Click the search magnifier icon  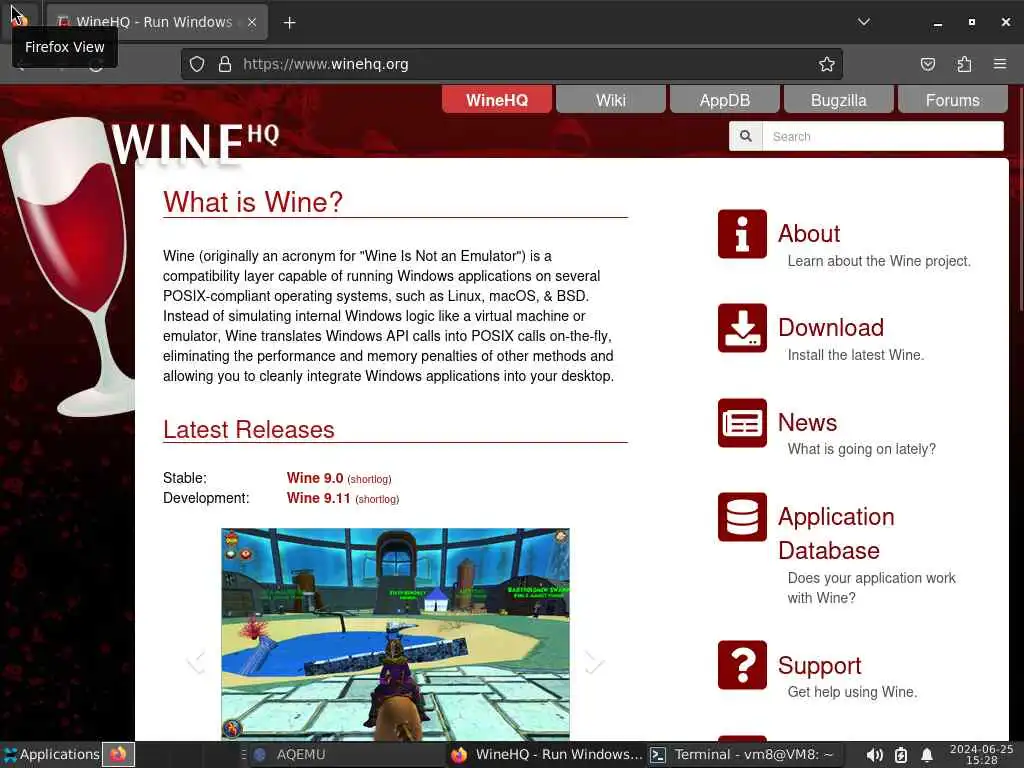pyautogui.click(x=746, y=136)
